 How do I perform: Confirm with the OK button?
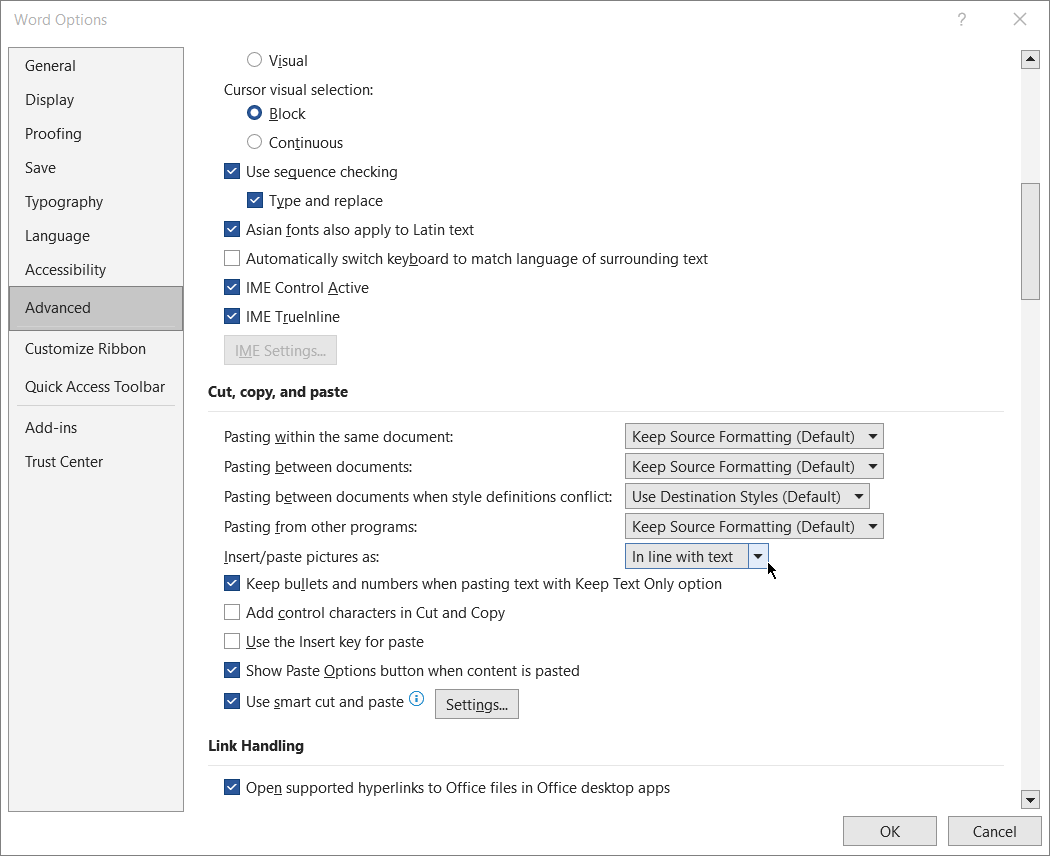click(x=889, y=831)
